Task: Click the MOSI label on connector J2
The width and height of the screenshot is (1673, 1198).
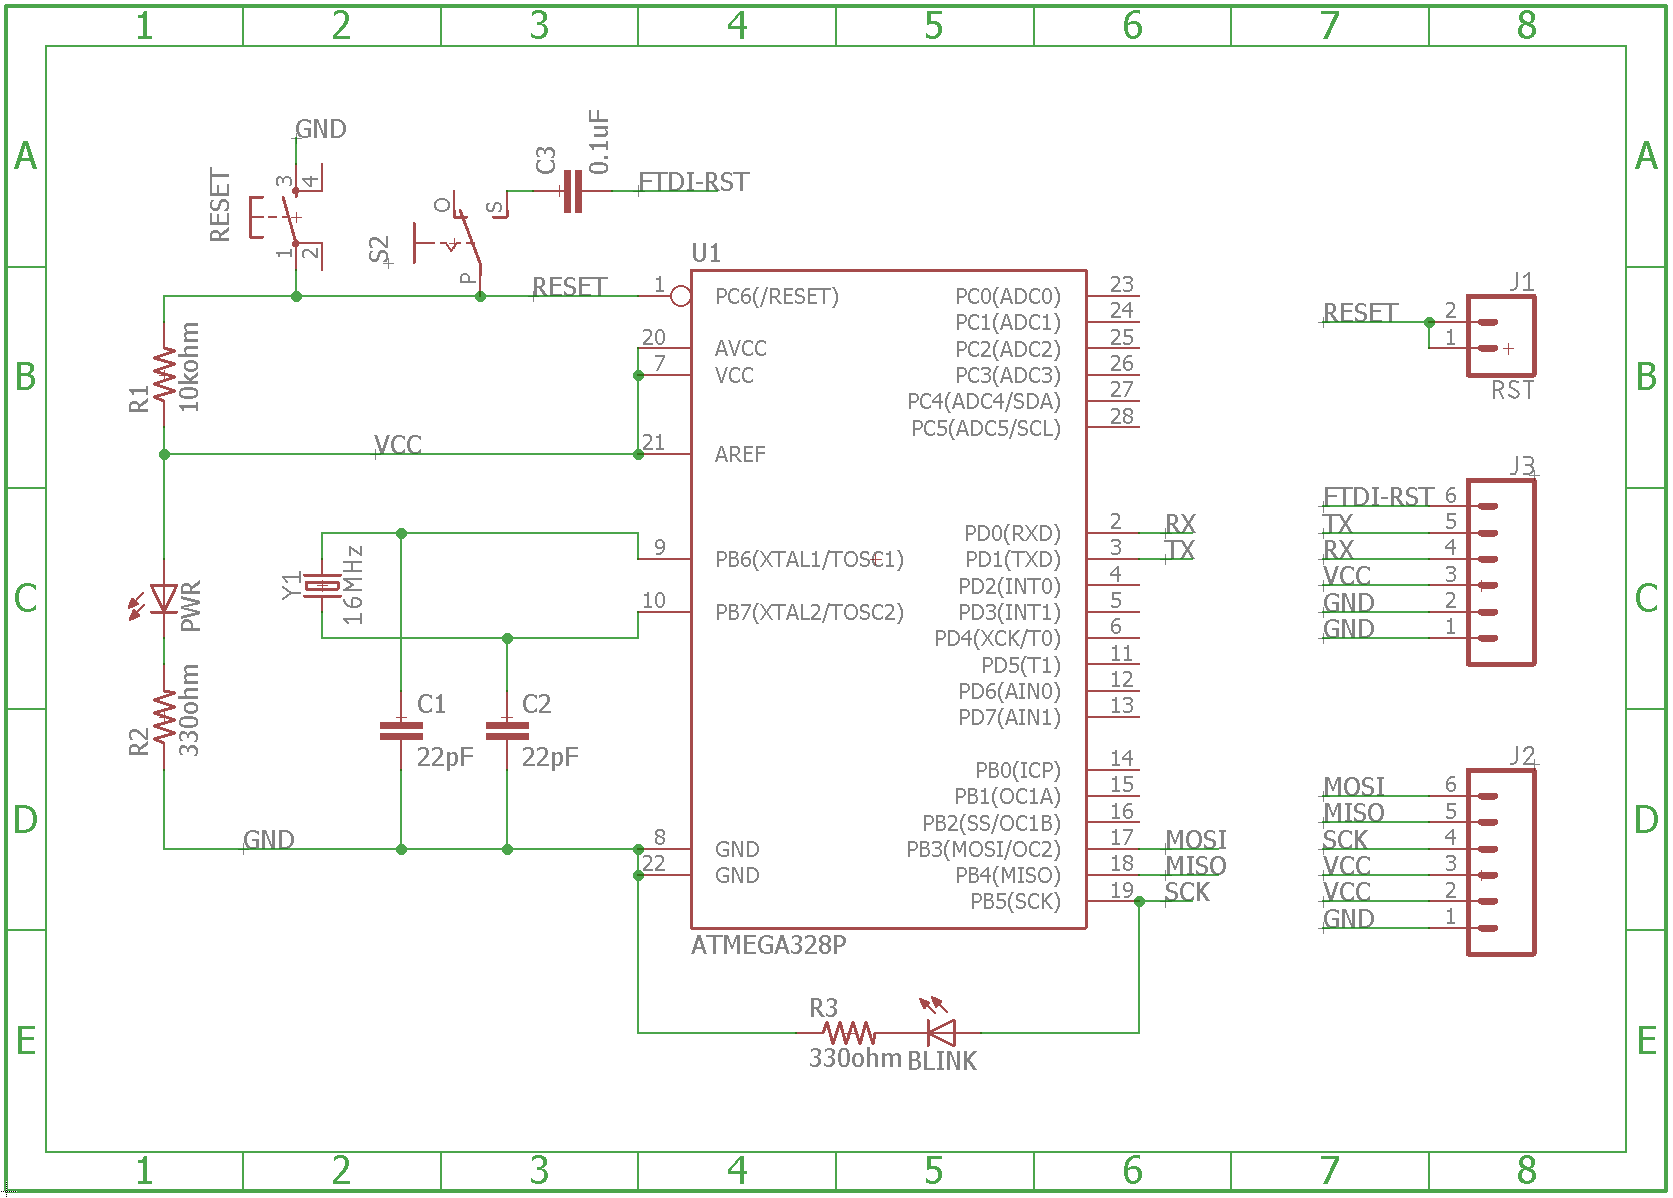Action: click(x=1354, y=786)
